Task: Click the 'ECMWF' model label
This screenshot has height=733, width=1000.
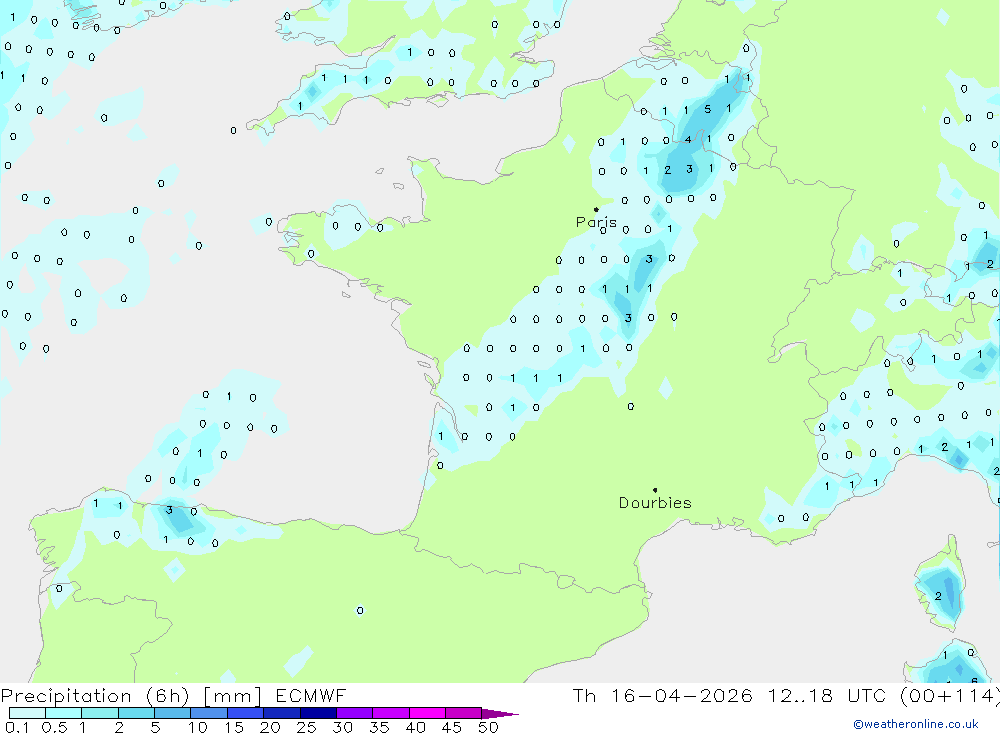Action: coord(311,695)
